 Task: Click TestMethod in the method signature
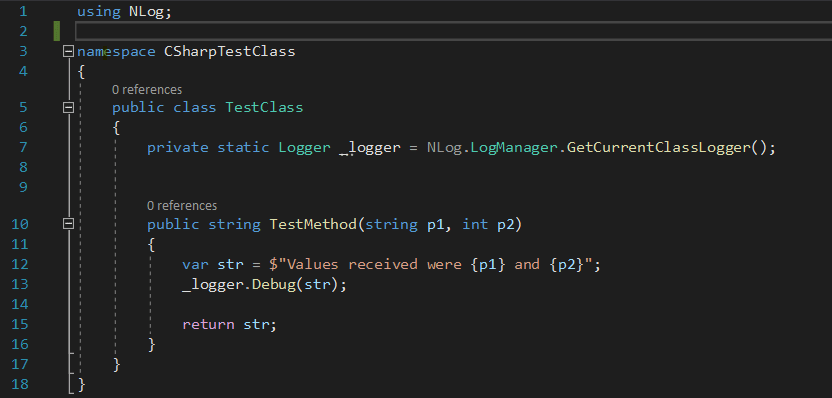coord(313,224)
